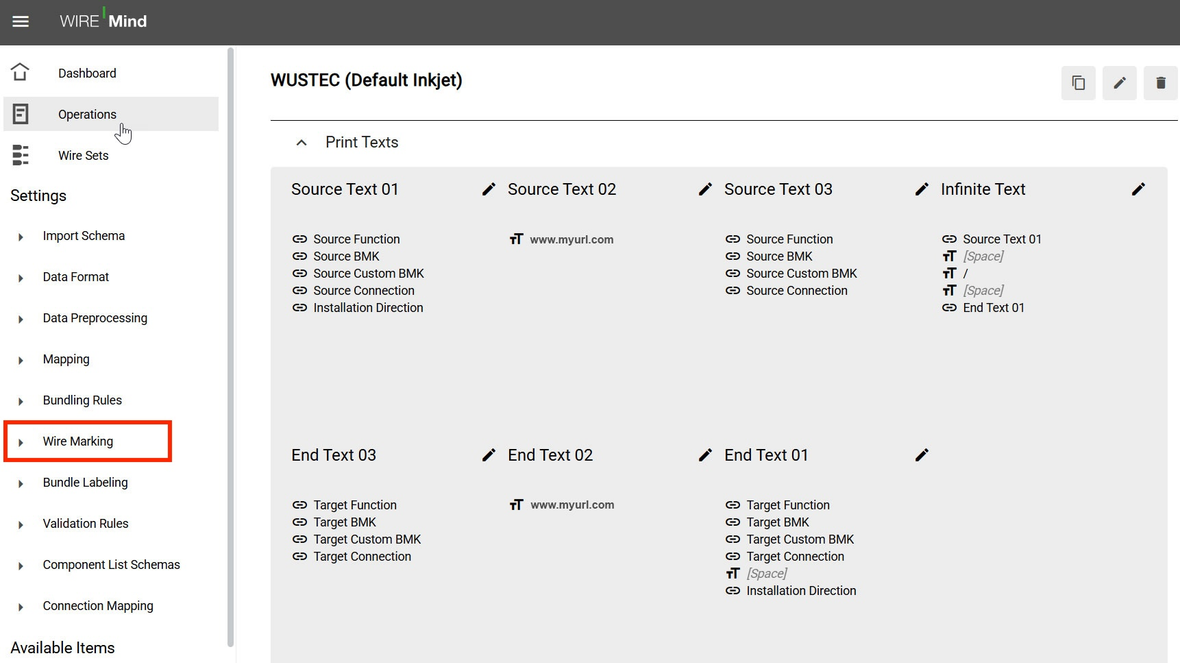The height and width of the screenshot is (663, 1180).
Task: Click link icon beside Target Function in End Text 03
Action: point(300,505)
